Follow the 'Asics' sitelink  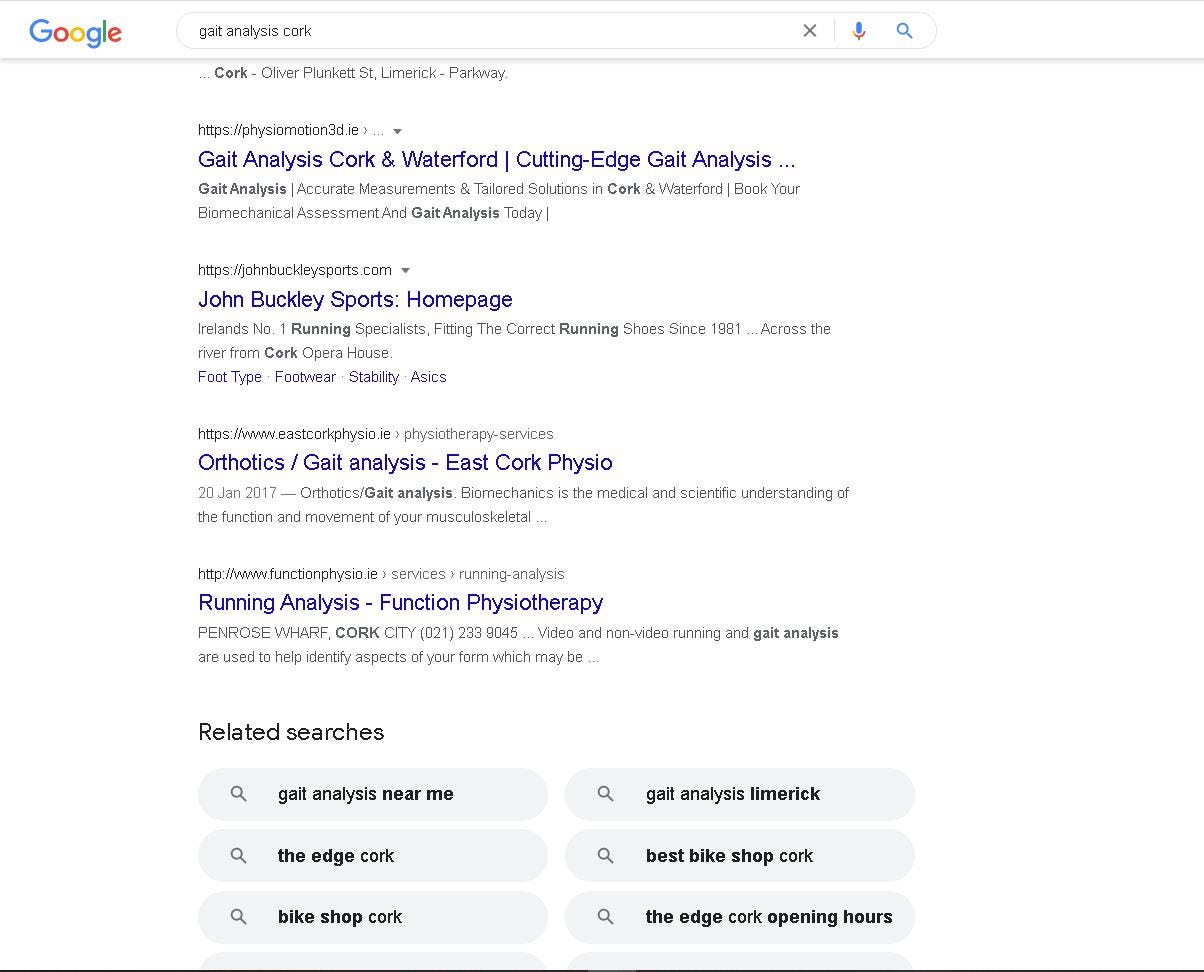click(x=428, y=377)
